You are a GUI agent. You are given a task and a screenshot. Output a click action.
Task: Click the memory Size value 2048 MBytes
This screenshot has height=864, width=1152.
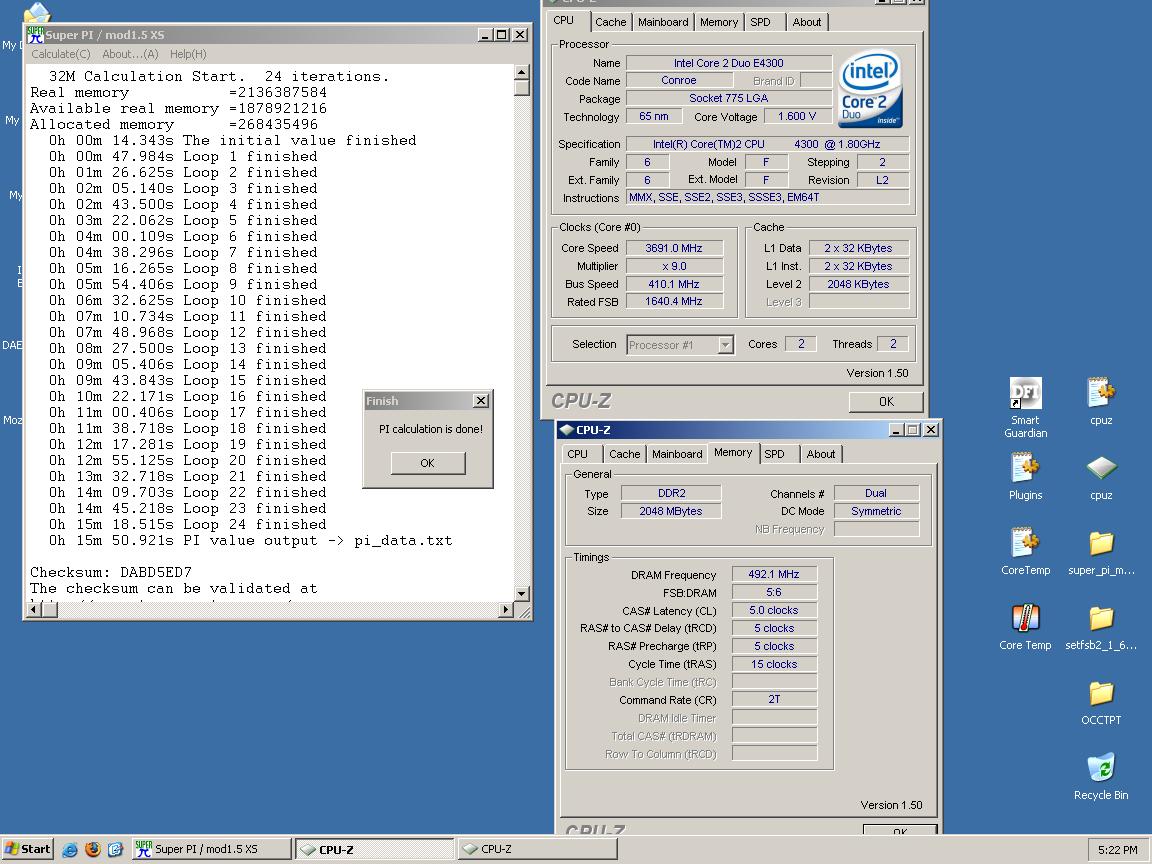click(x=670, y=511)
